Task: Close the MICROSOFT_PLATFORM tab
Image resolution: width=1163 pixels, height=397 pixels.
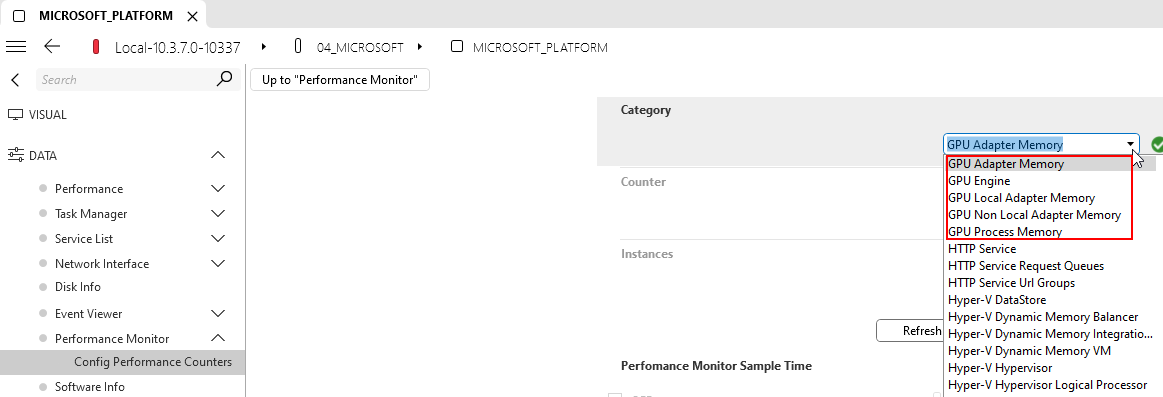Action: point(193,16)
